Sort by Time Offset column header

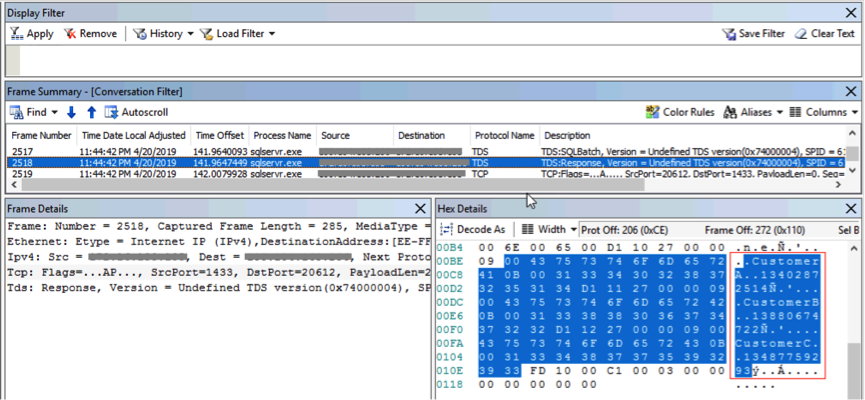point(219,135)
